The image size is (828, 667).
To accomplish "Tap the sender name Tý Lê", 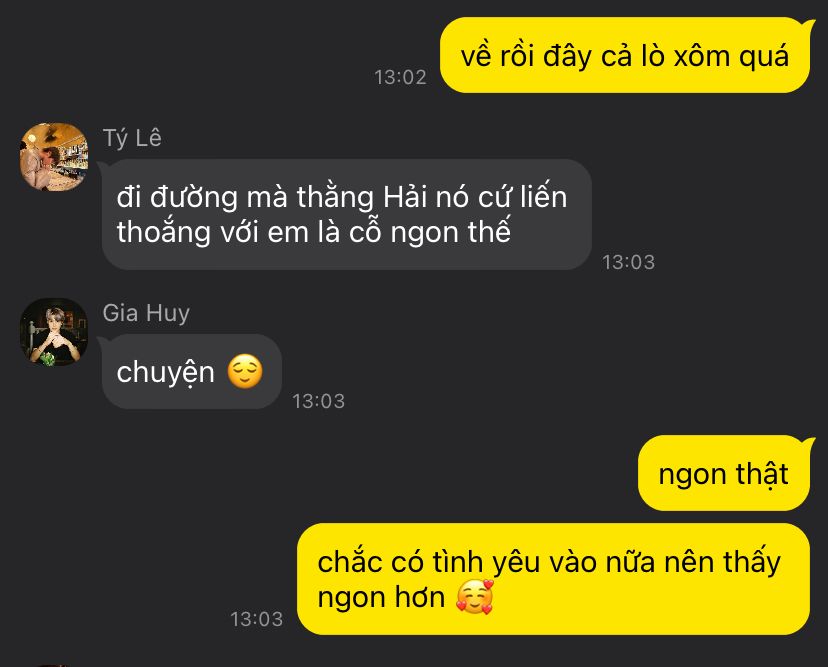I will tap(132, 138).
